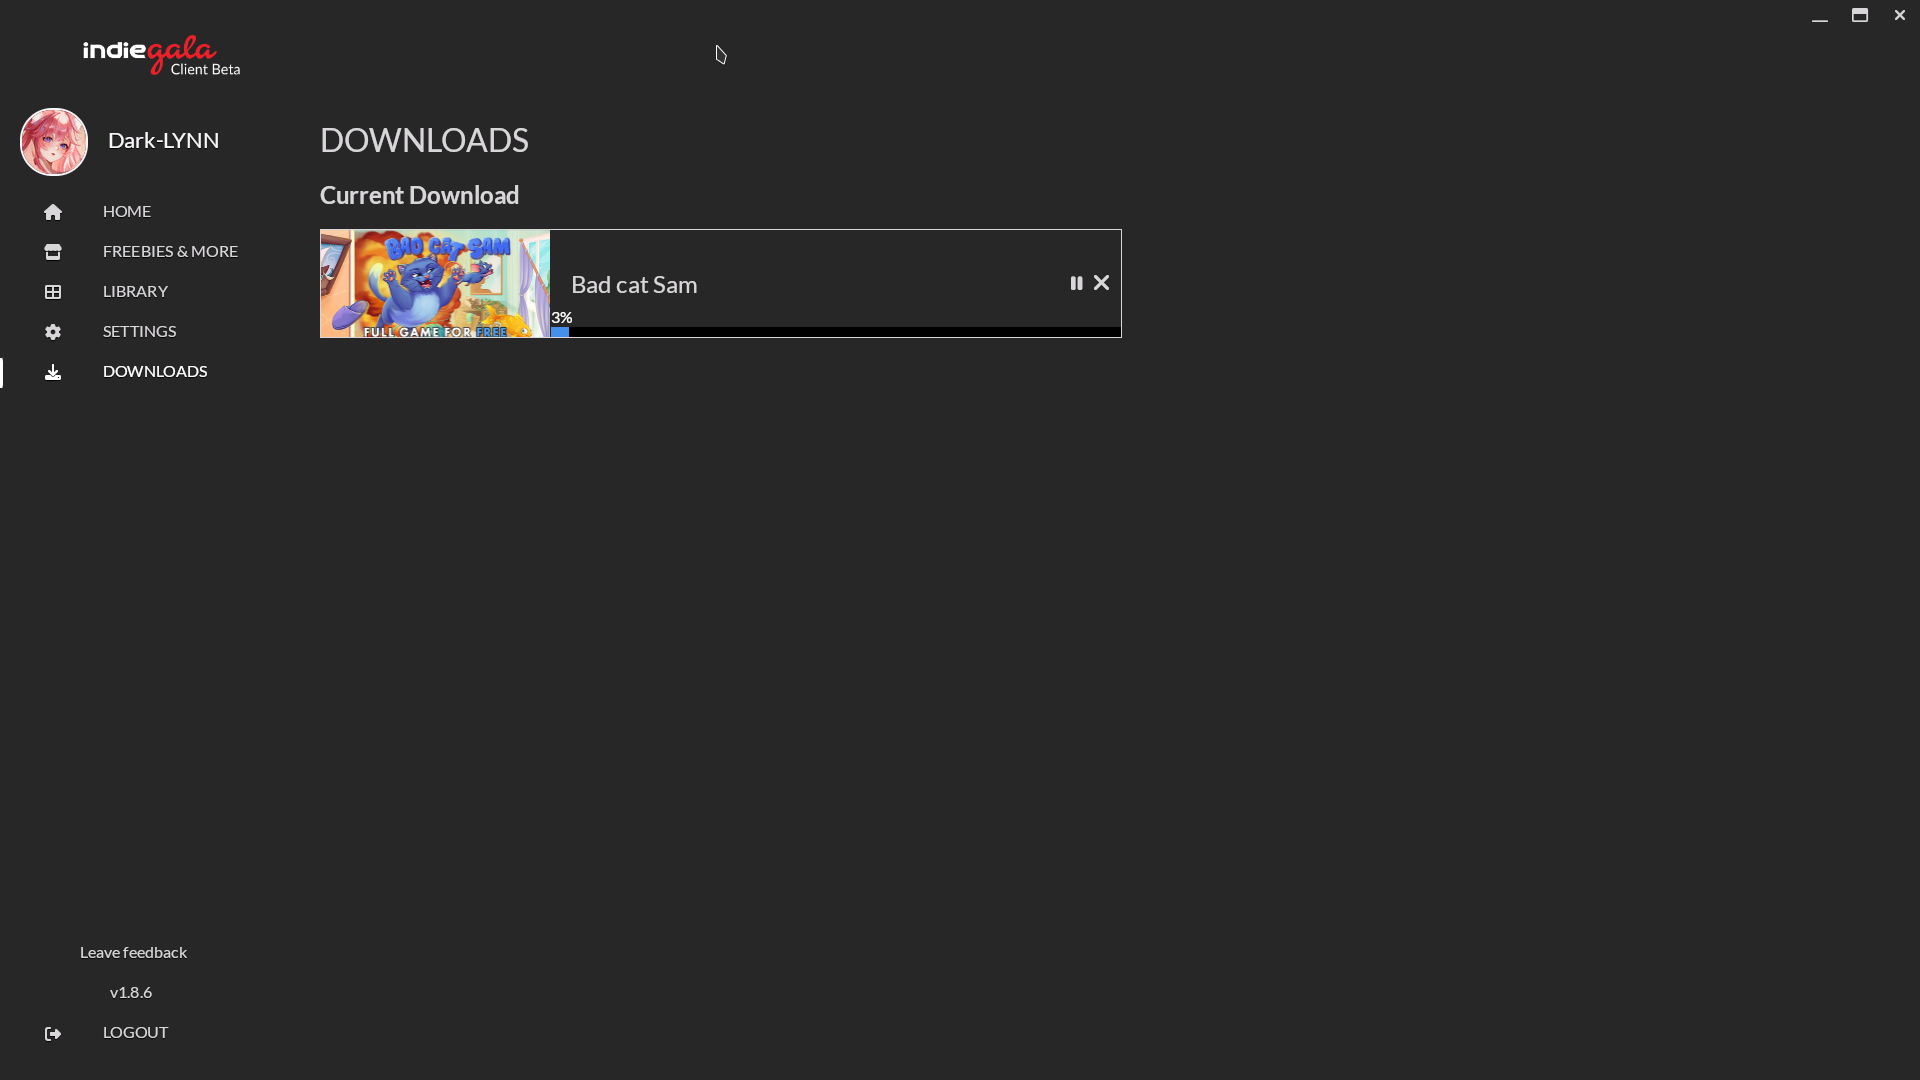Select the DOWNLOADS sidebar entry
Image resolution: width=1920 pixels, height=1080 pixels.
click(x=155, y=371)
